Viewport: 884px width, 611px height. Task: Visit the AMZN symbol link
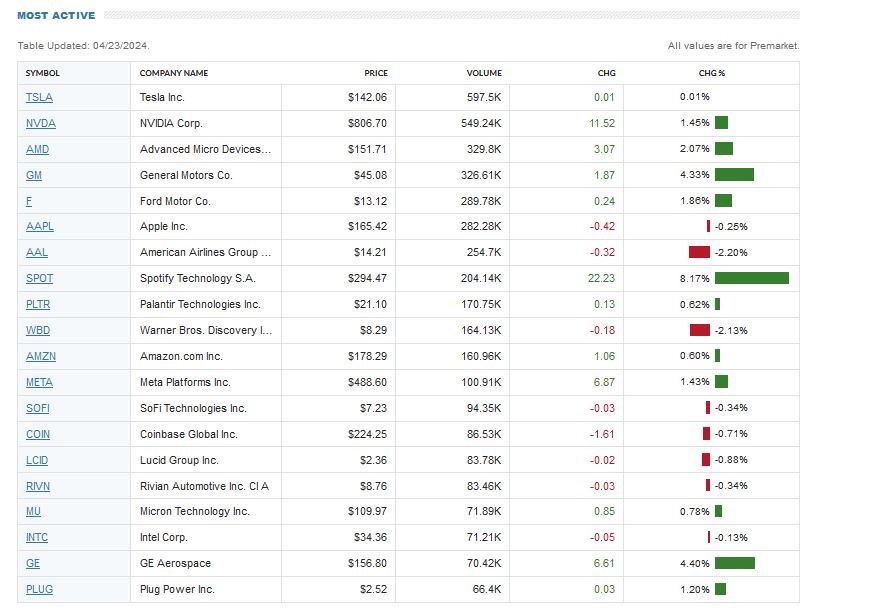[40, 356]
